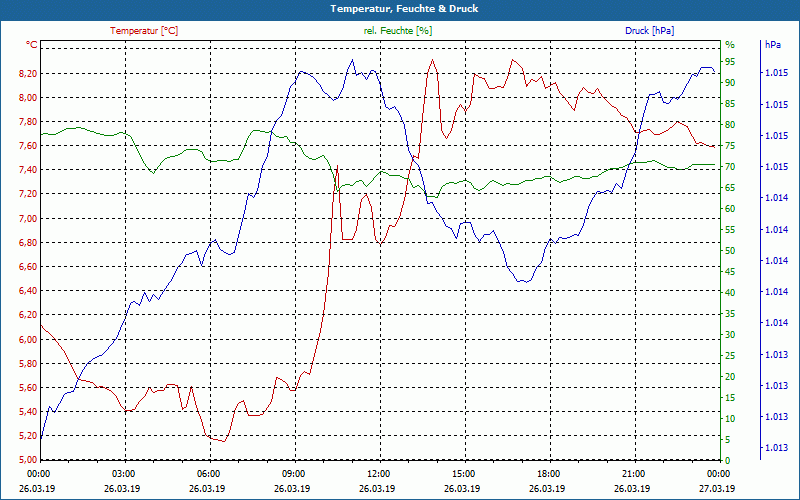Click the 50 humidity axis value
Viewport: 800px width, 500px height.
[730, 251]
